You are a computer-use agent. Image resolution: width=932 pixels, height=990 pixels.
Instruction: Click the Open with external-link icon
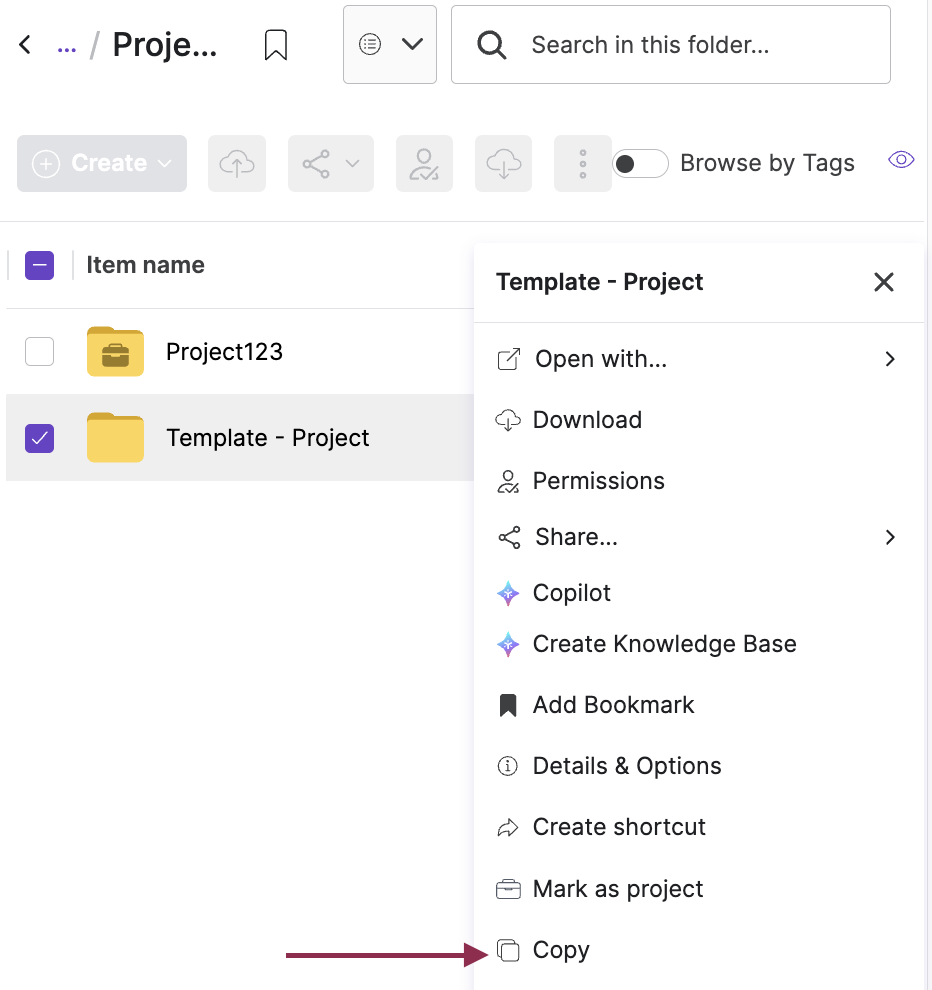[x=509, y=359]
